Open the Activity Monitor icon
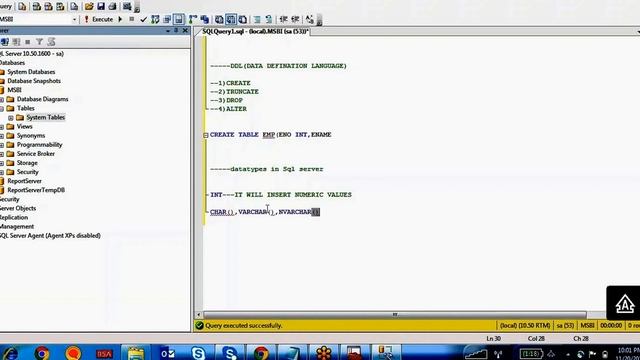Viewport: 640px width, 360px height. click(127, 7)
